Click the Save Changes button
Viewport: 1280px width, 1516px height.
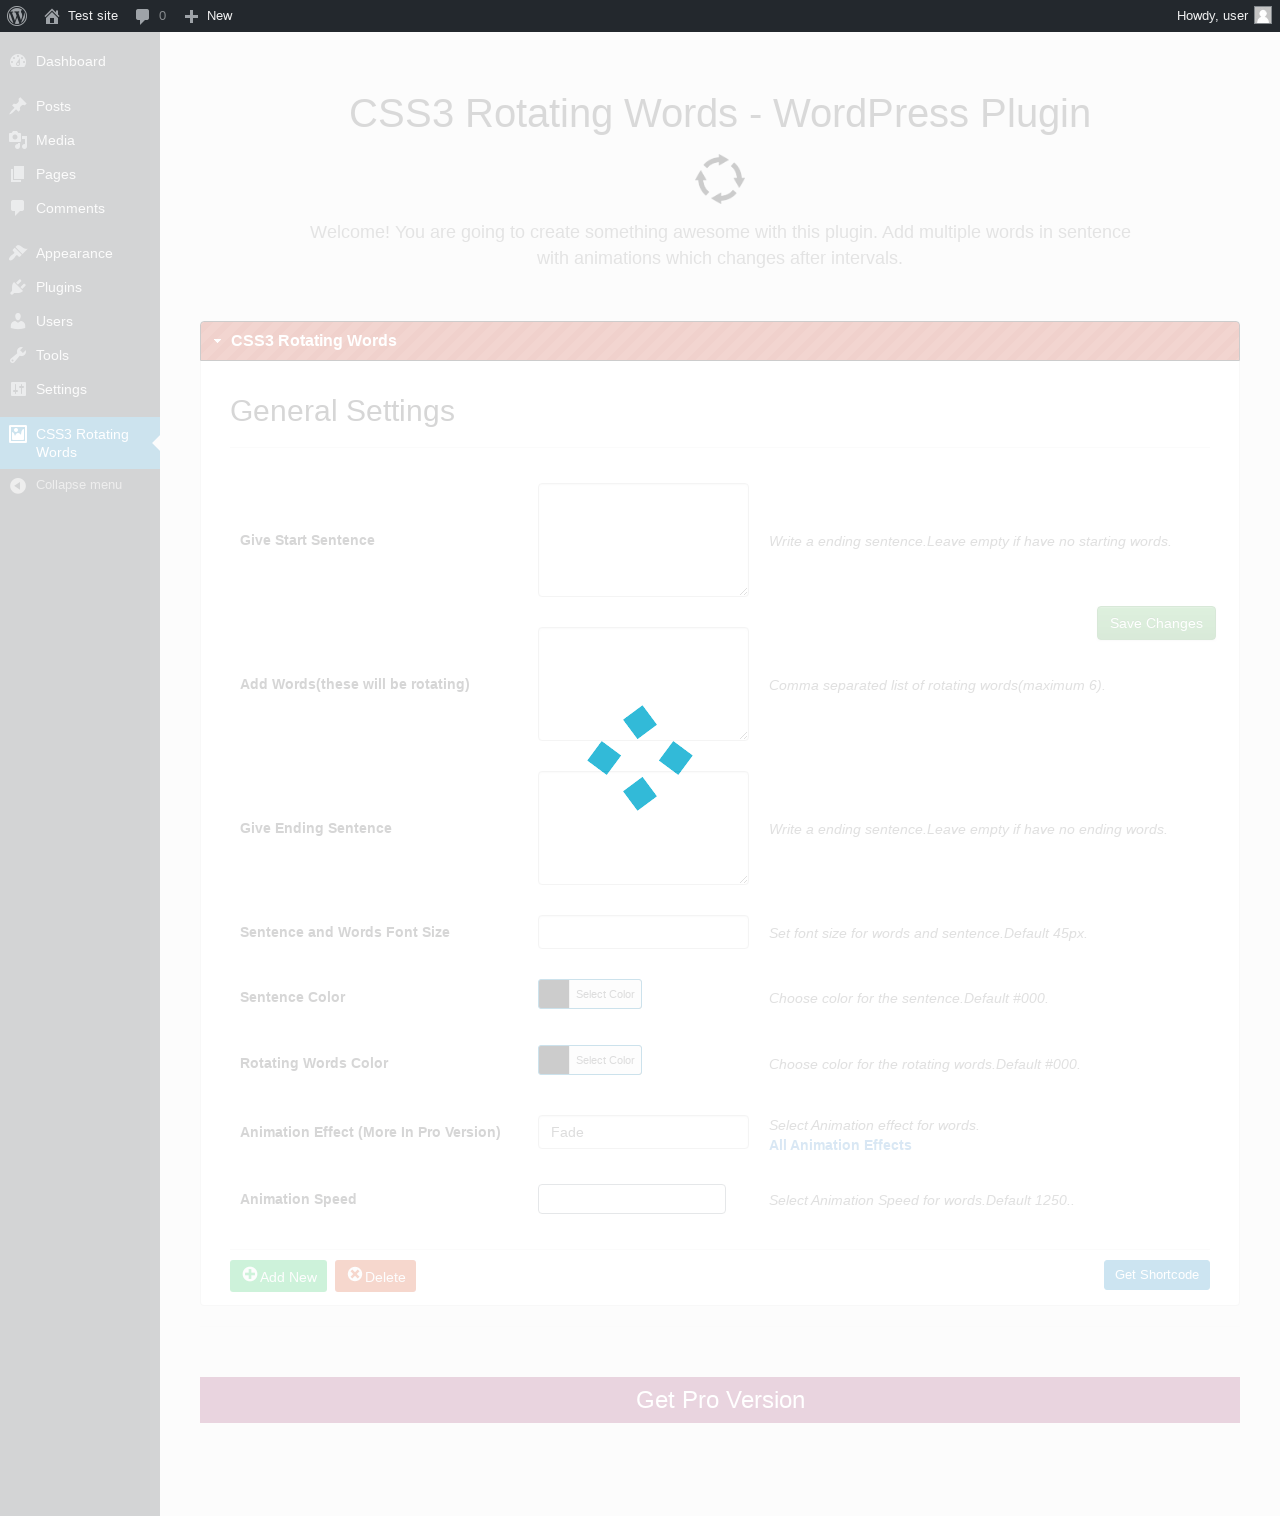(x=1156, y=623)
